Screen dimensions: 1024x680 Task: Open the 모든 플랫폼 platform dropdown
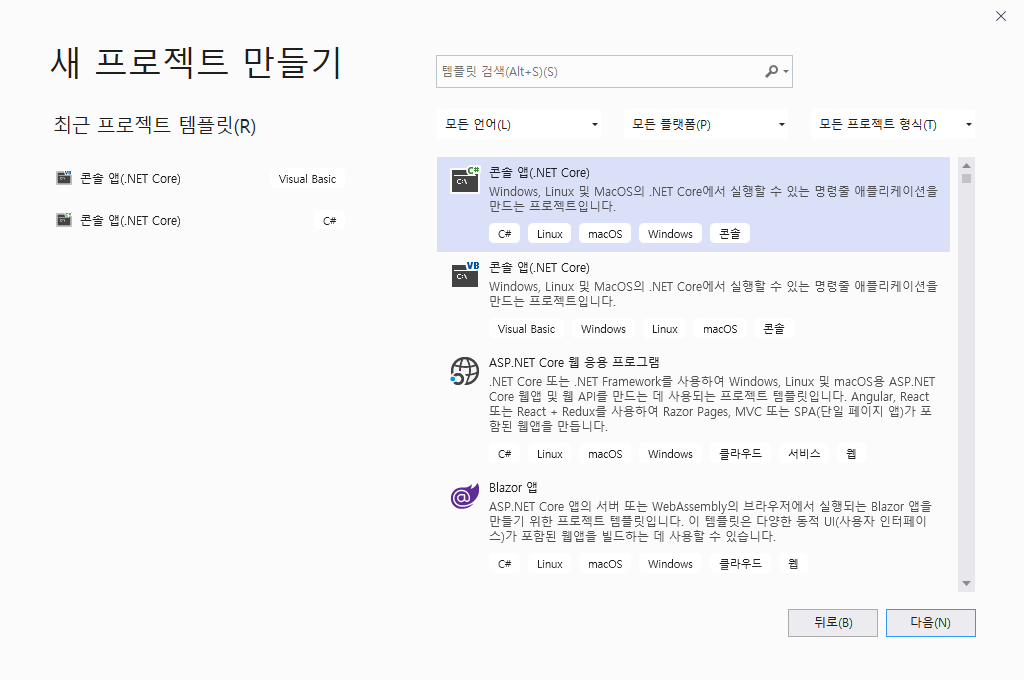point(705,124)
